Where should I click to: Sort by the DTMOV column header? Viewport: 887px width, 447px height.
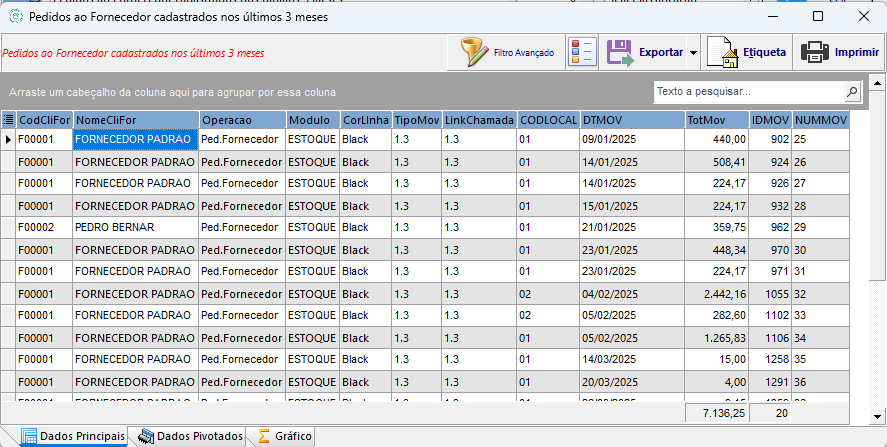click(x=631, y=120)
